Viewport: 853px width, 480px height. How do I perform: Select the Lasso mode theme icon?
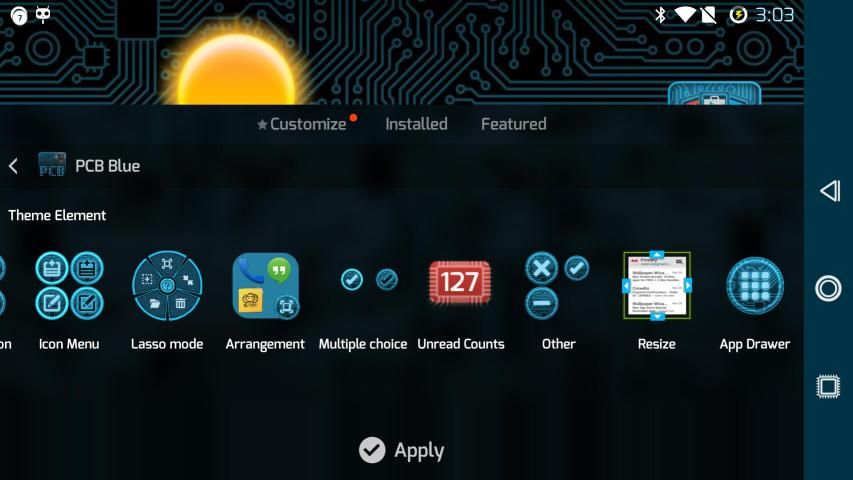[167, 285]
